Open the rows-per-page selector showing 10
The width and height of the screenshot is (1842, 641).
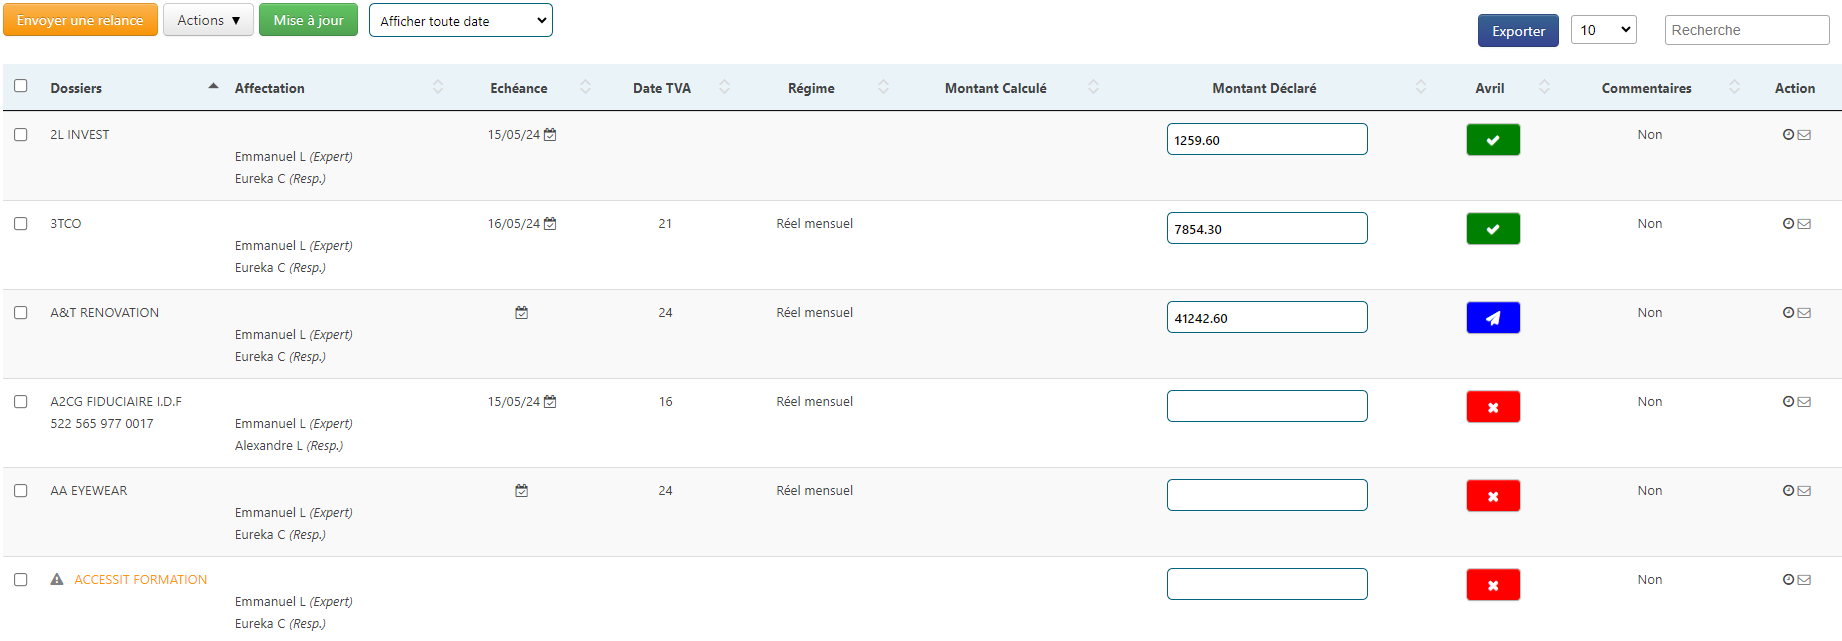pos(1603,30)
